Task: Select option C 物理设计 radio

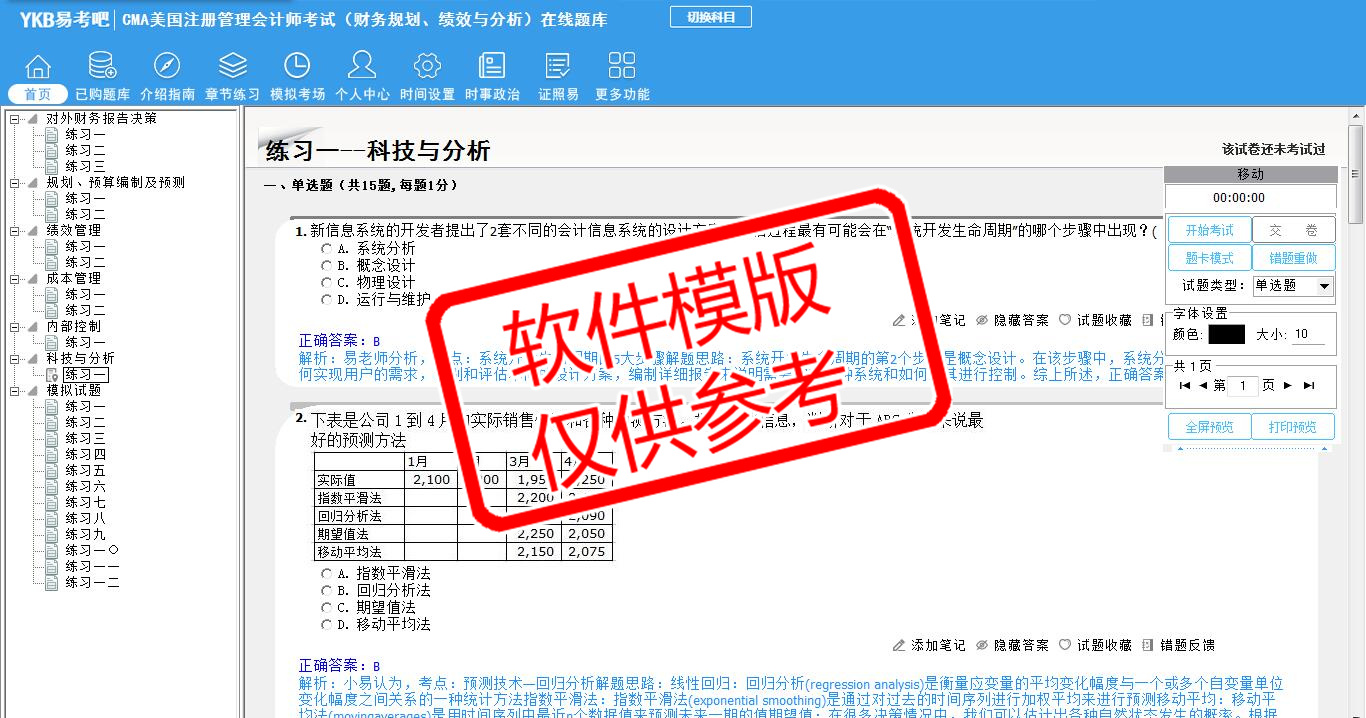Action: (326, 282)
